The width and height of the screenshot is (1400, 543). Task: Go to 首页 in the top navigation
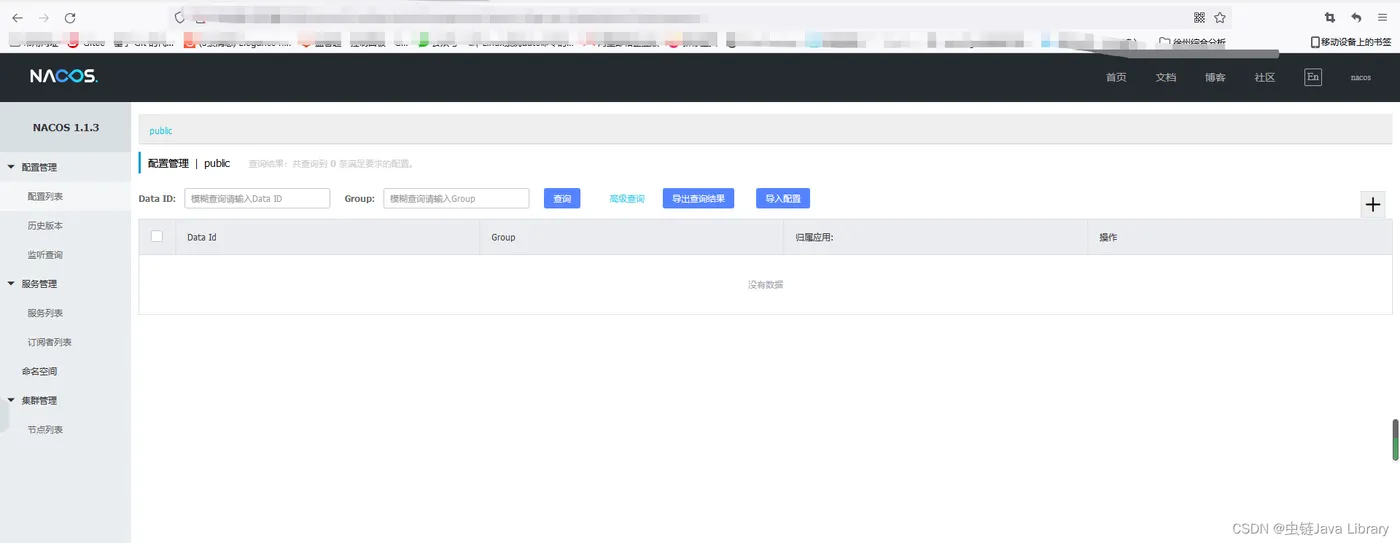click(x=1116, y=77)
